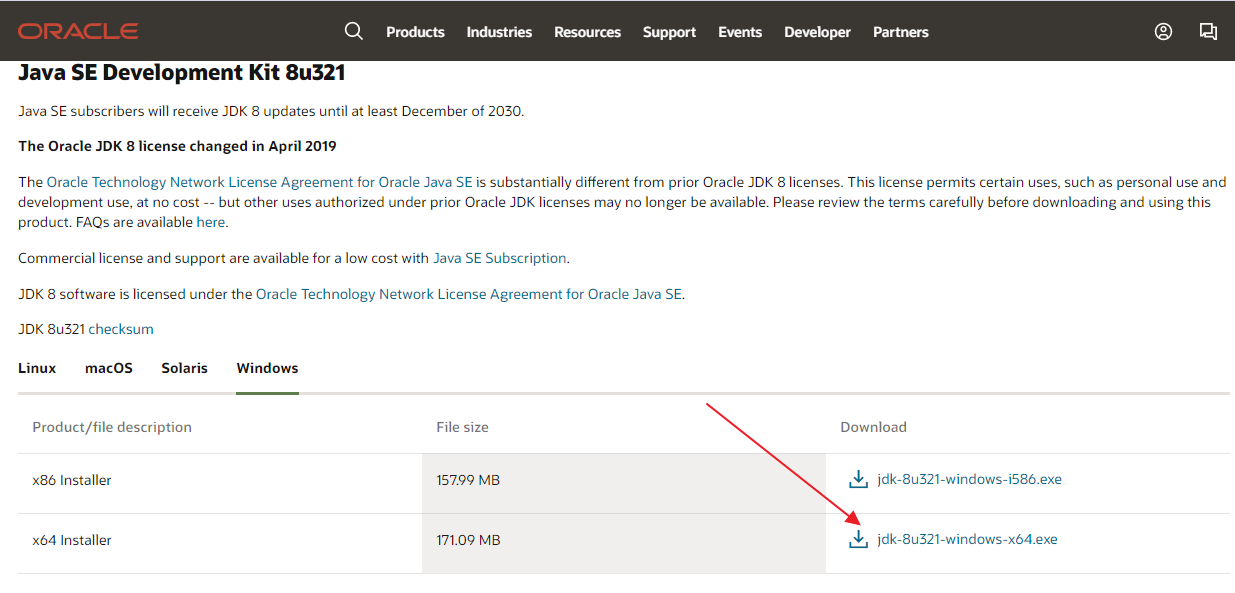Open the Events menu
Image resolution: width=1235 pixels, height=593 pixels.
[x=740, y=32]
